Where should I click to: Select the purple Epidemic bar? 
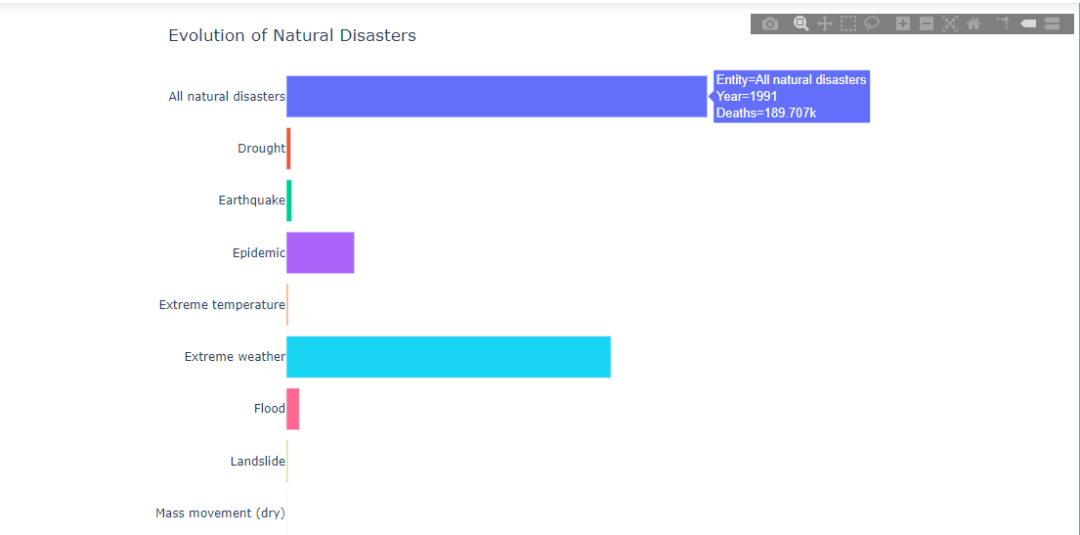click(x=320, y=253)
